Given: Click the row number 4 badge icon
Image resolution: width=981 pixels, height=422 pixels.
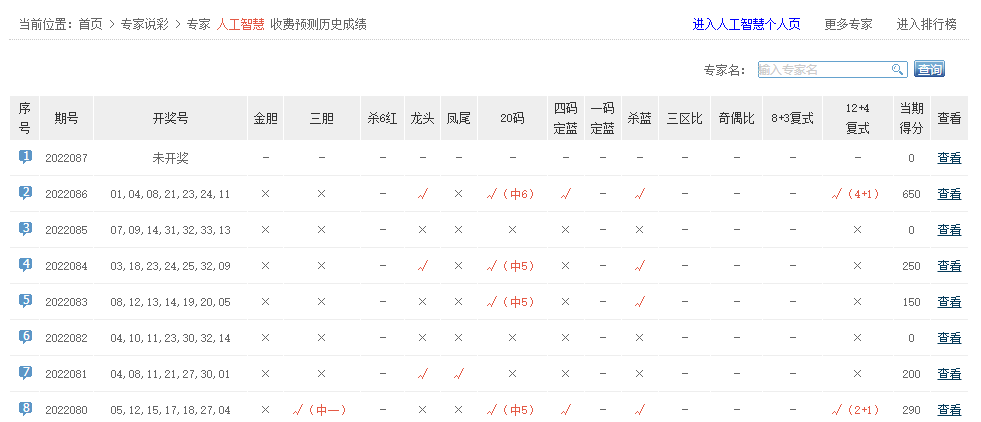Looking at the screenshot, I should [x=25, y=265].
